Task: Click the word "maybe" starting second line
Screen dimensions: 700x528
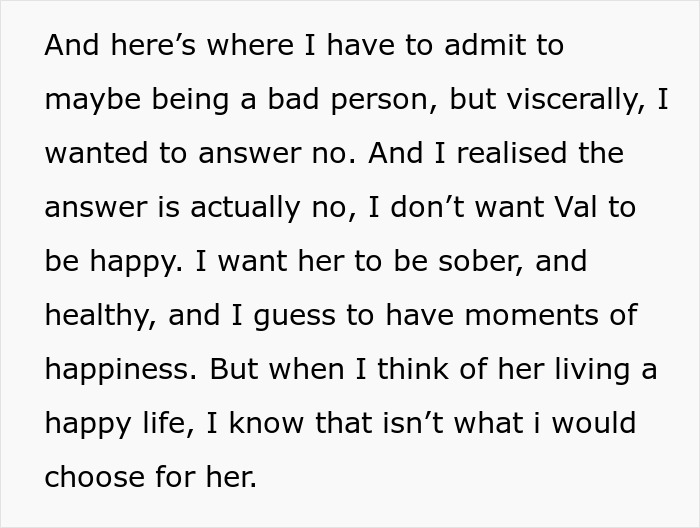Action: [96, 100]
